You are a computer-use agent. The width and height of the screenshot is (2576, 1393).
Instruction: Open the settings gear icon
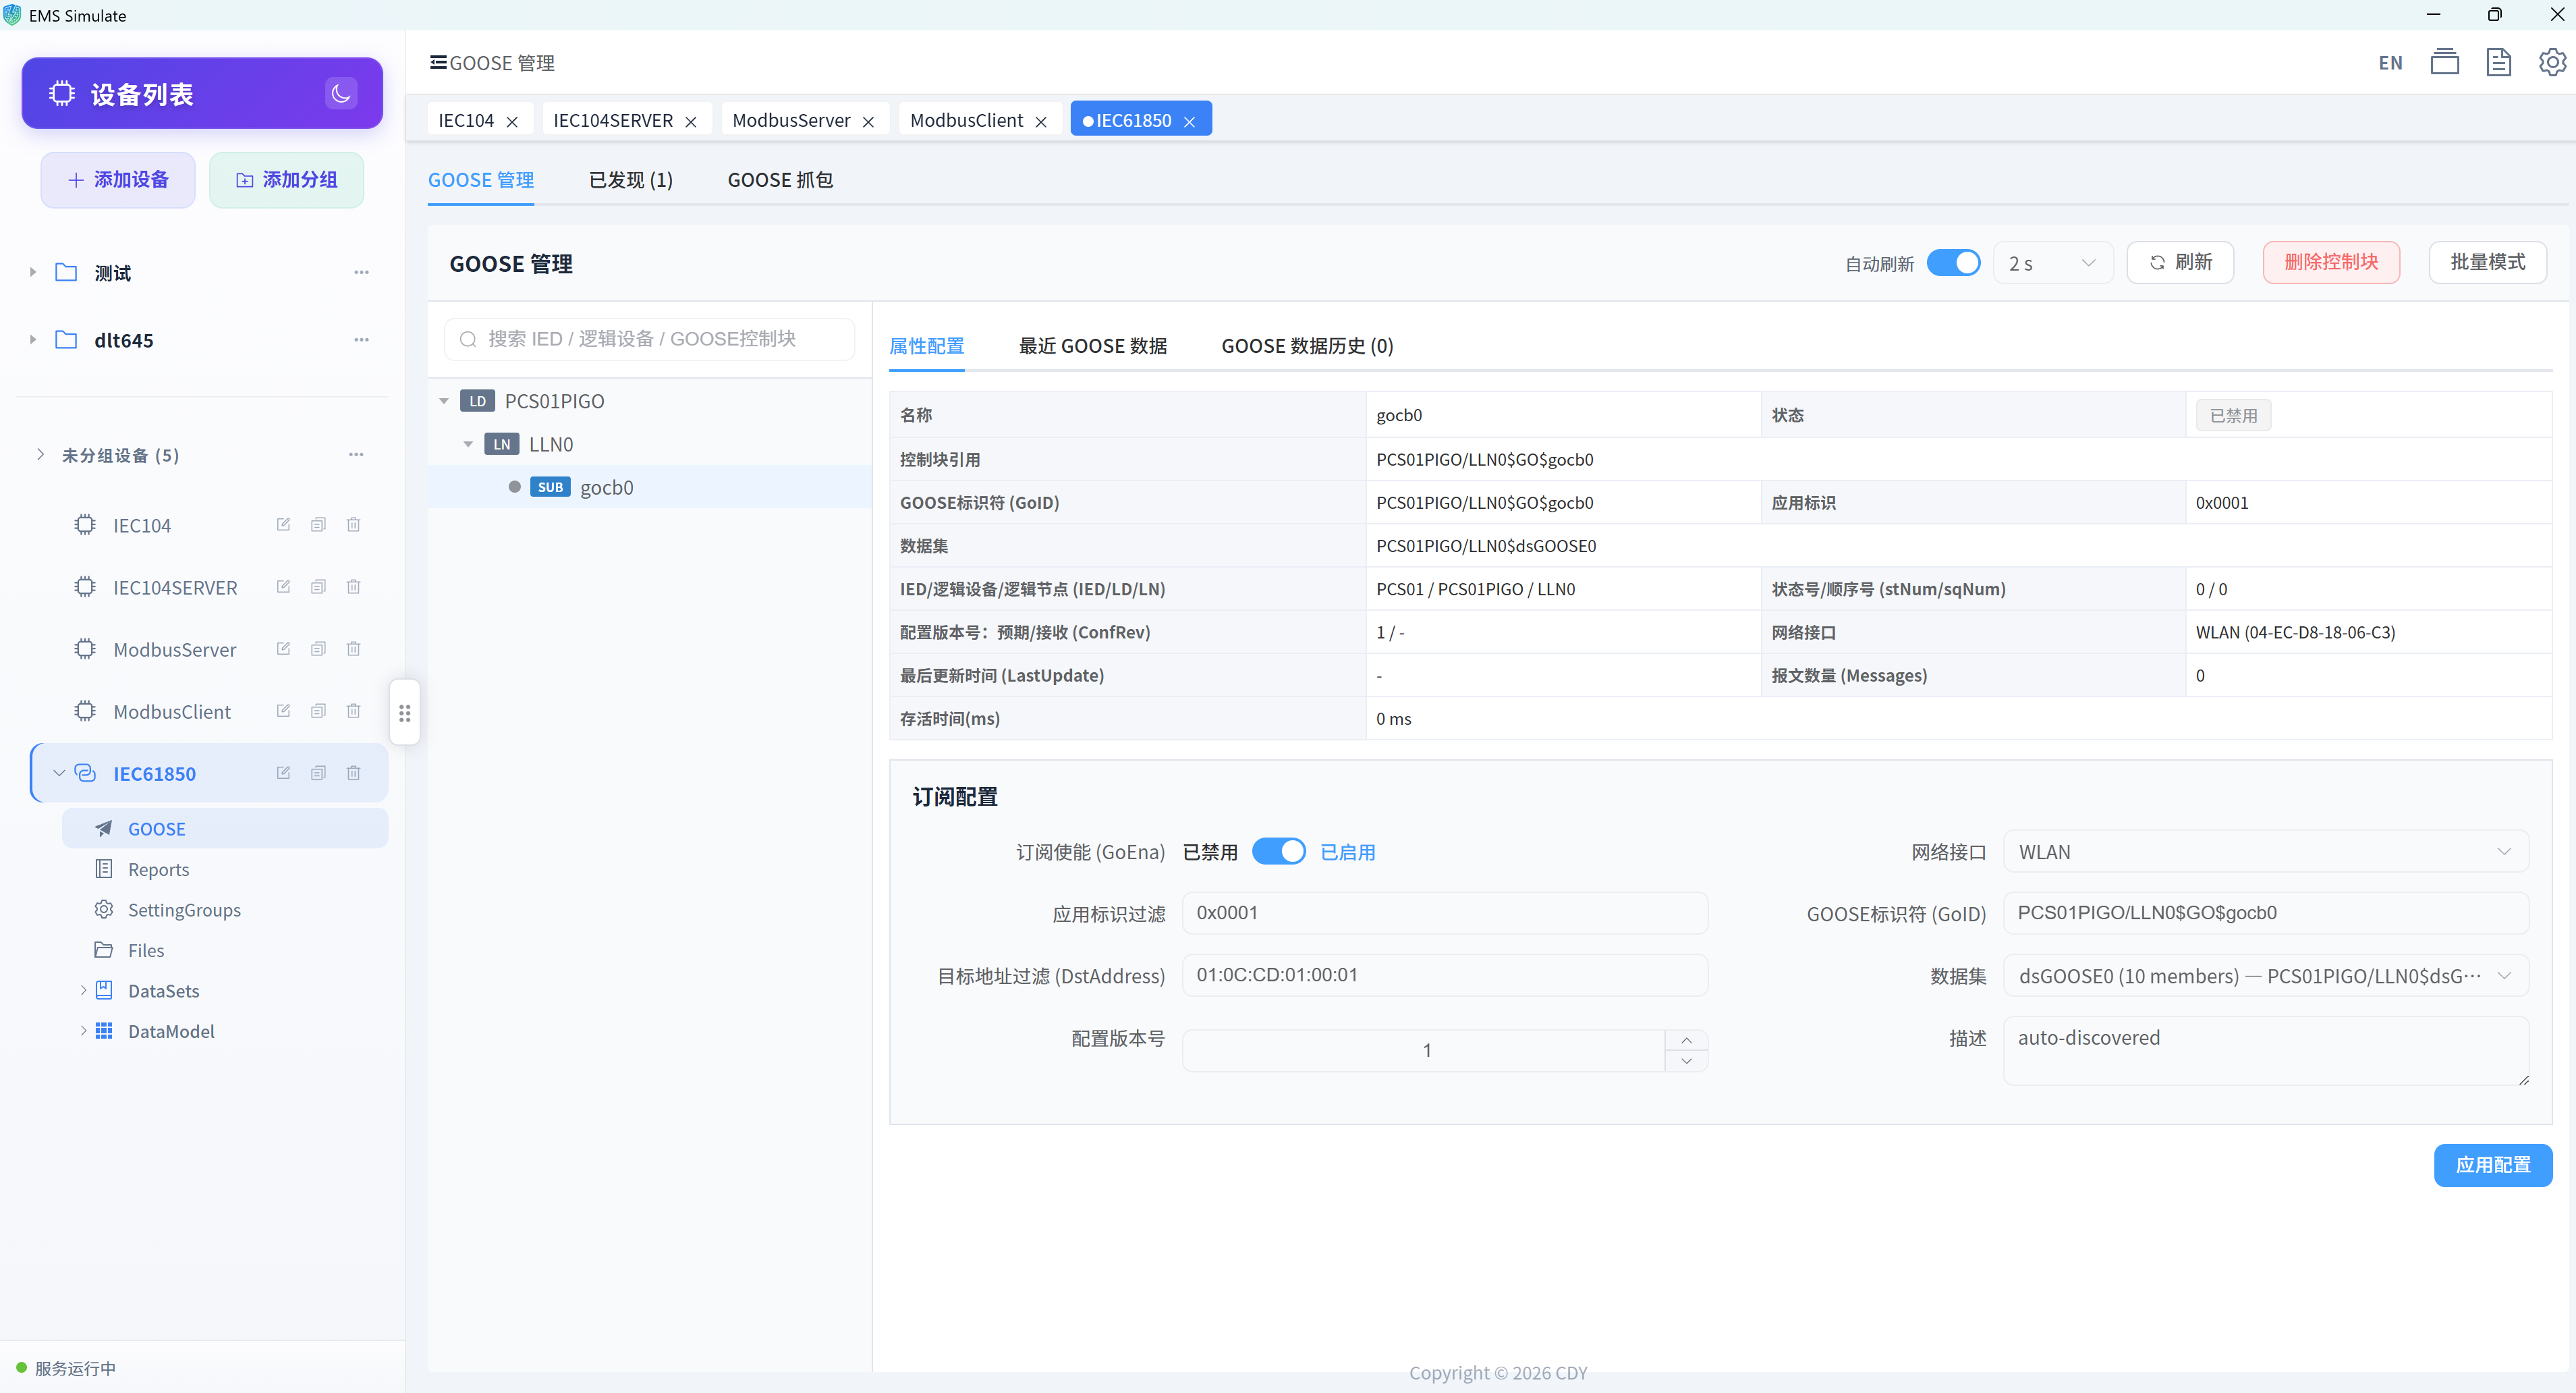(2552, 62)
